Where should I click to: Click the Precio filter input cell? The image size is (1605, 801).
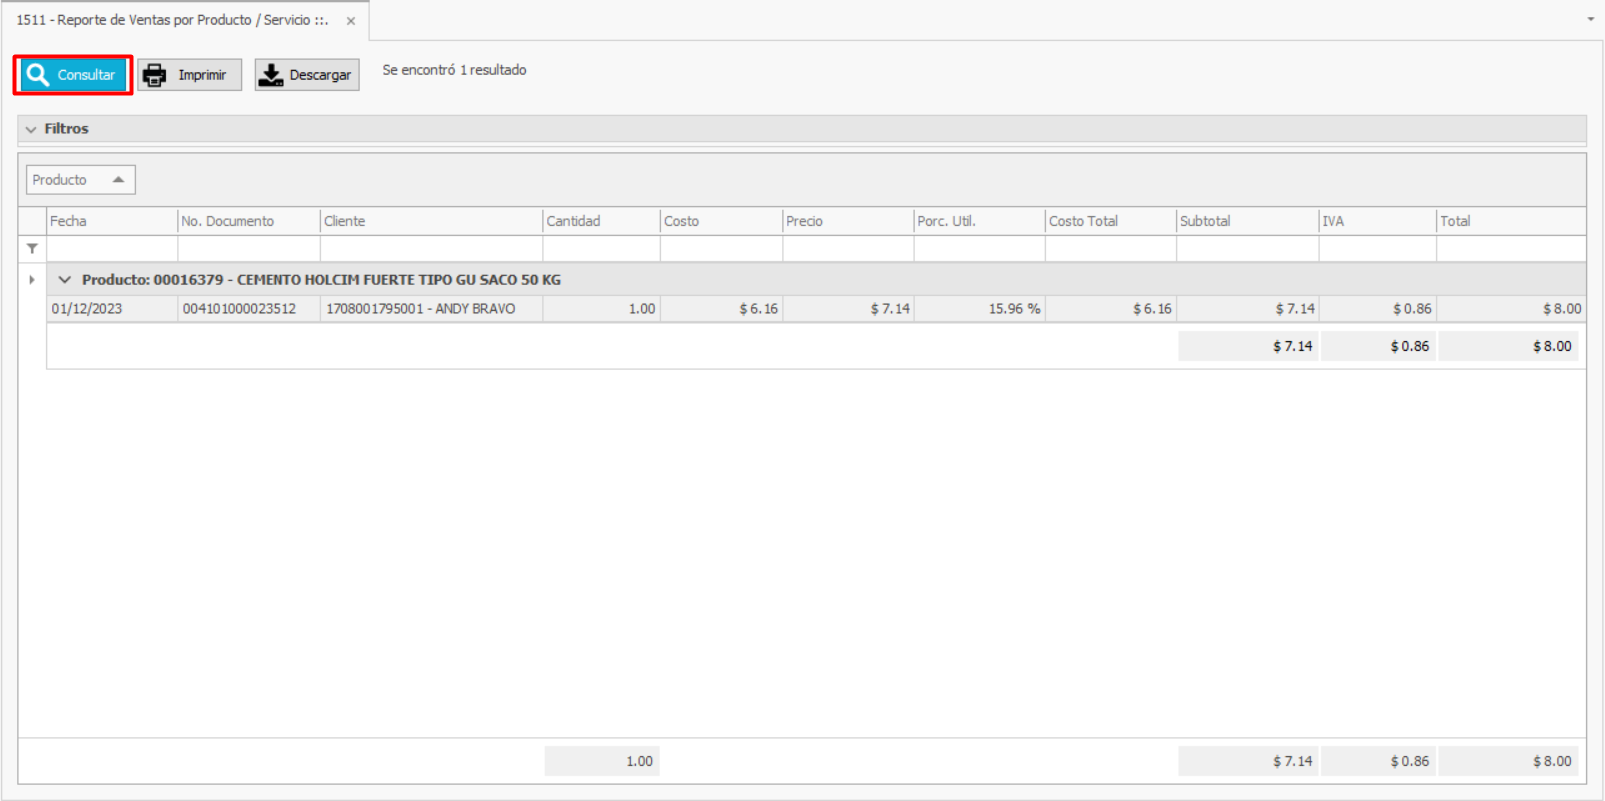[848, 249]
